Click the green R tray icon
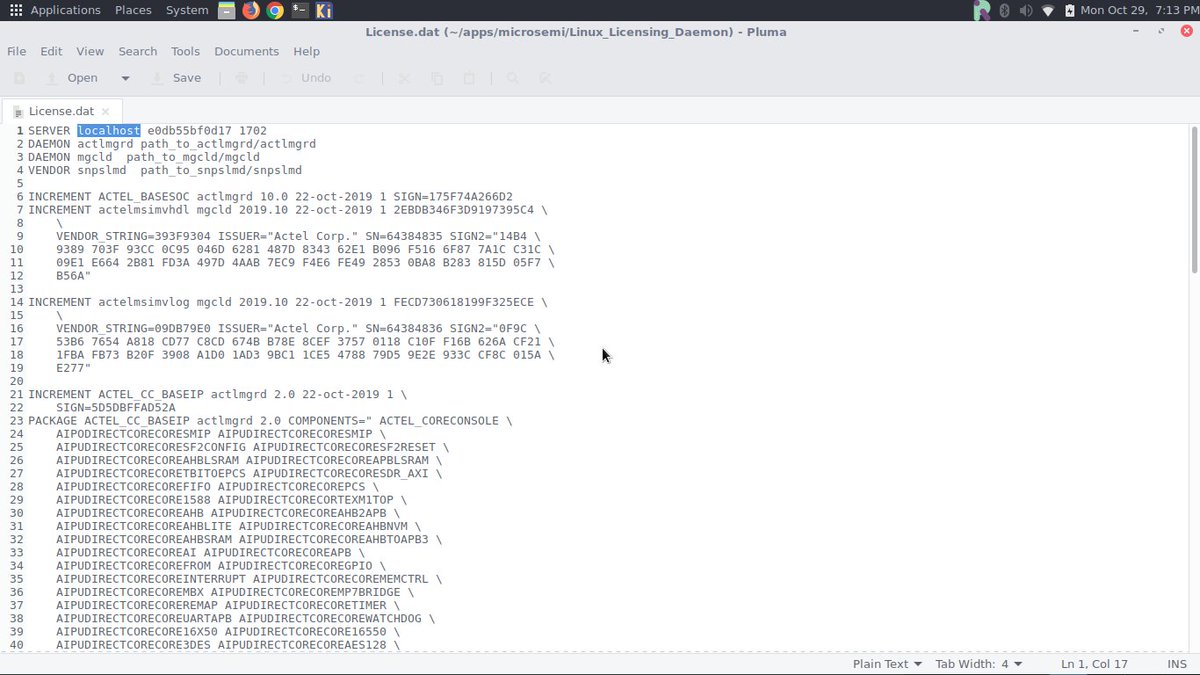 [x=982, y=10]
